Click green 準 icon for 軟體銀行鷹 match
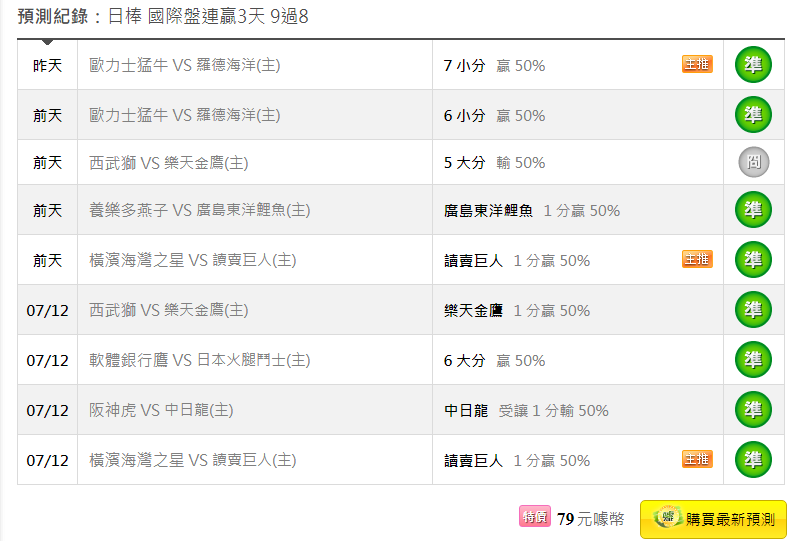789x541 pixels. point(753,360)
